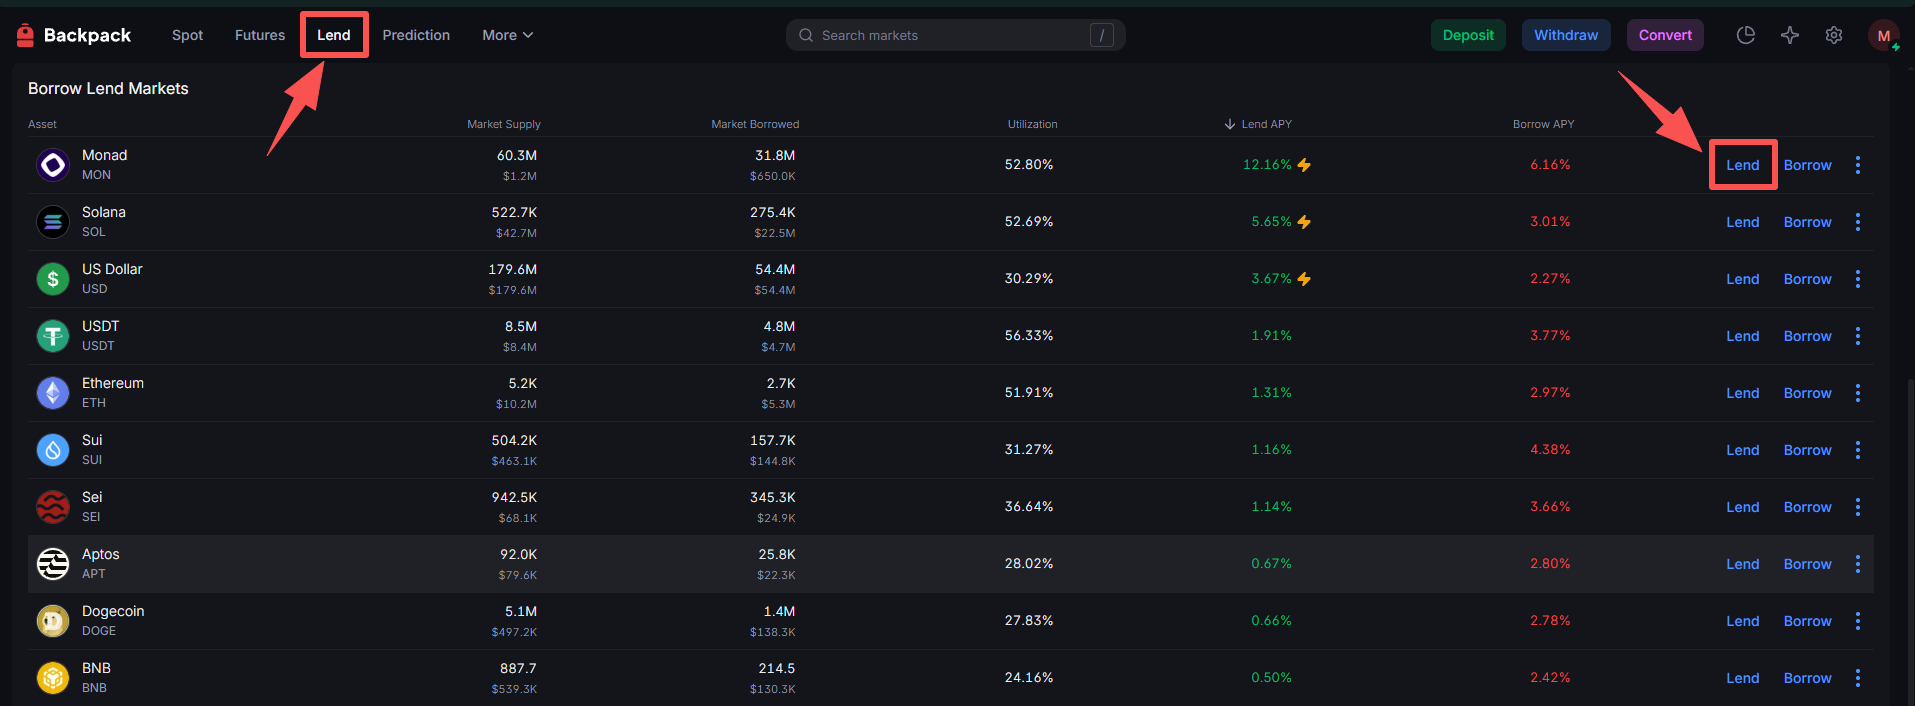Click the Monad asset icon
Viewport: 1915px width, 706px height.
pos(53,165)
